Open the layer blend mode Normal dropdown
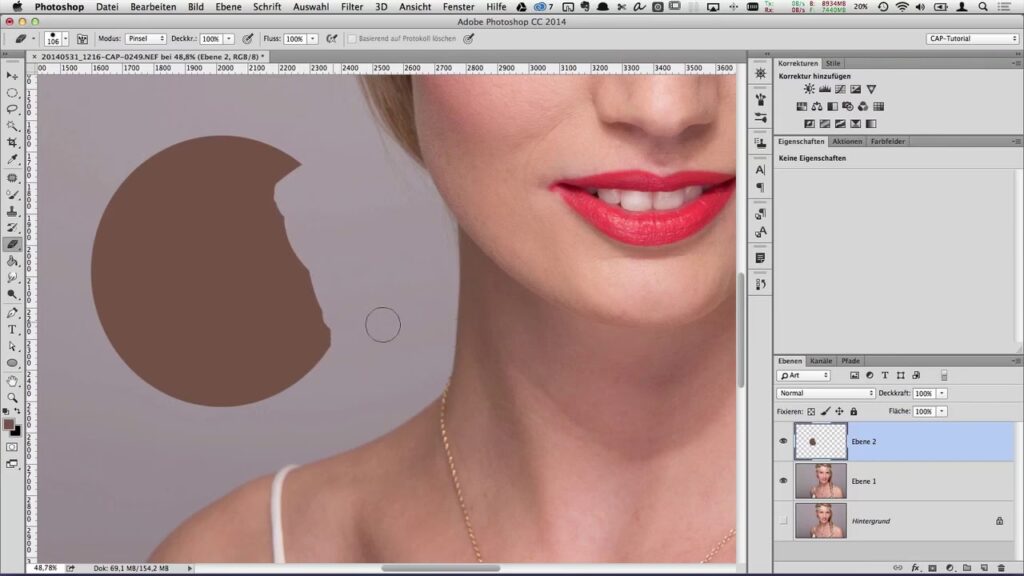 [x=826, y=393]
